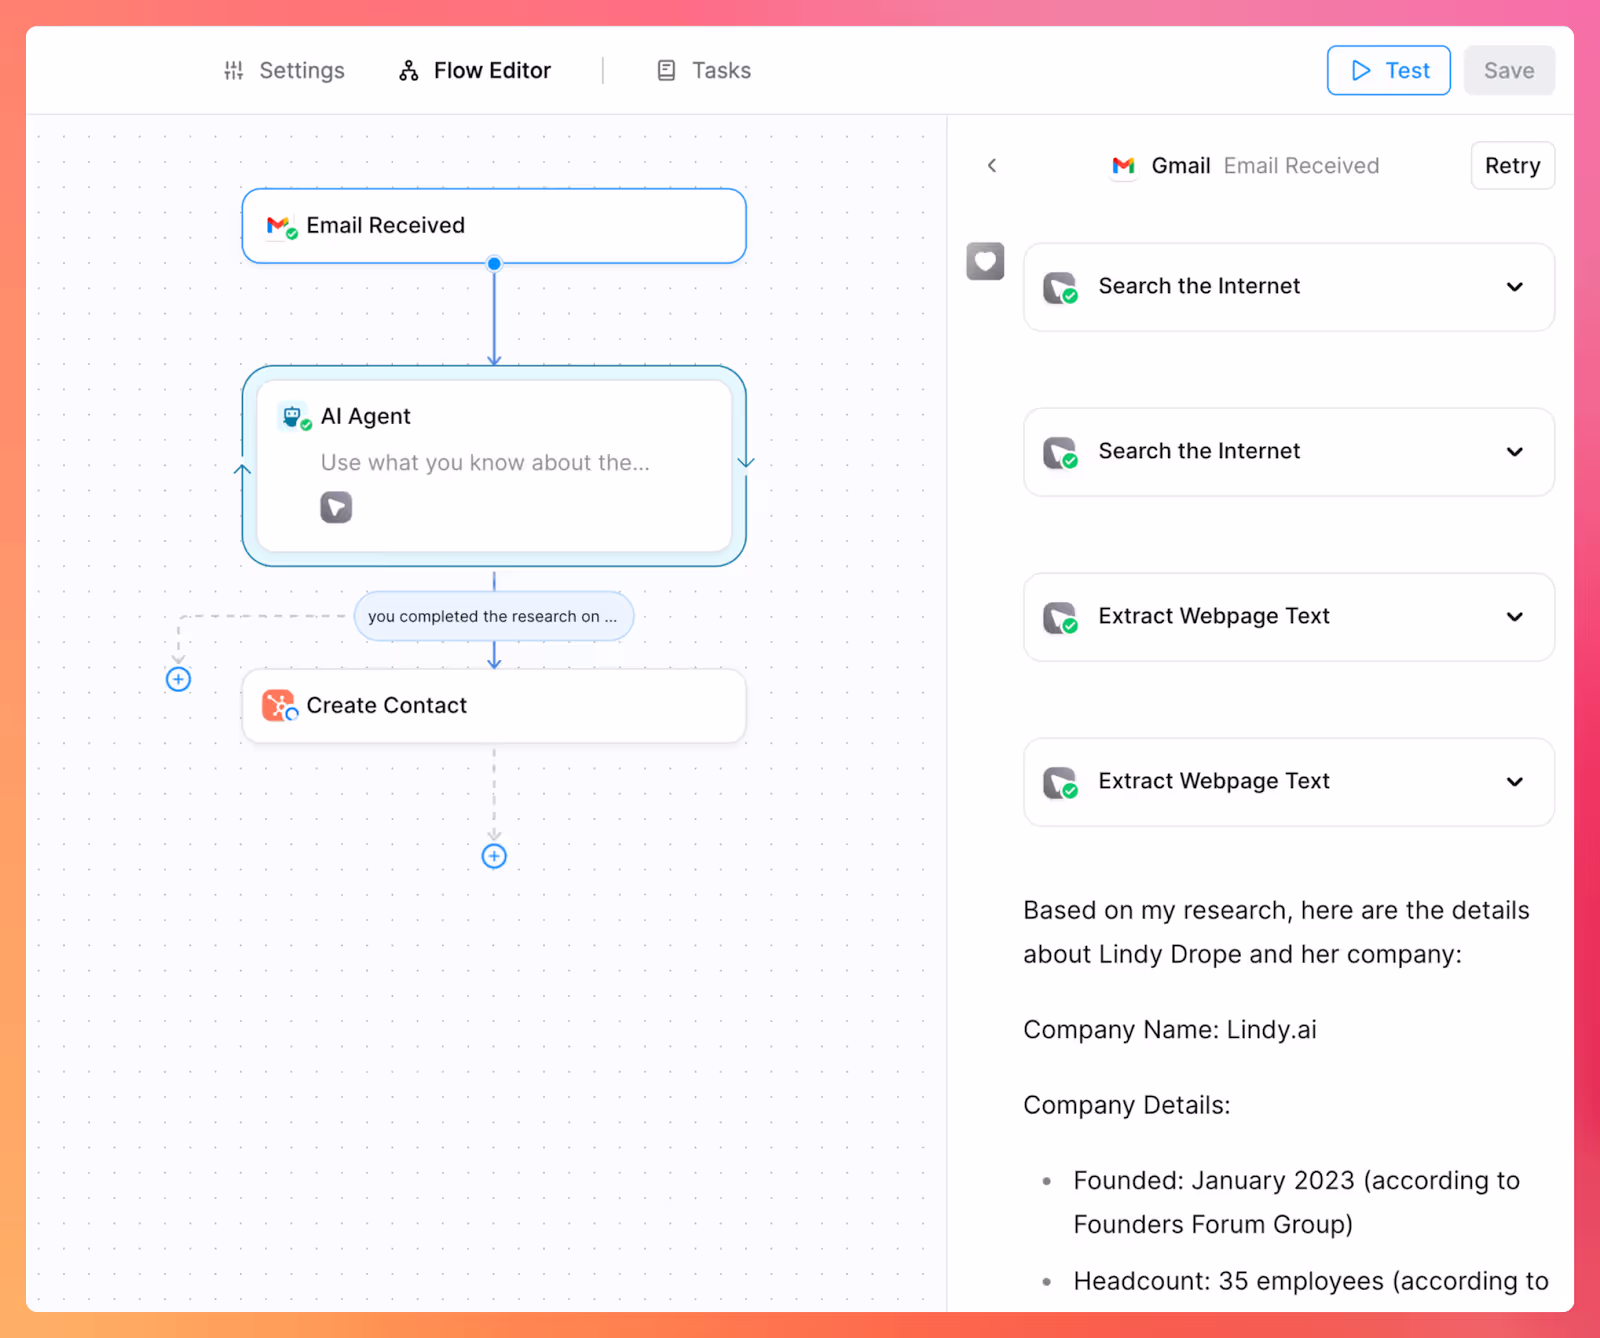Screen dimensions: 1600x1338
Task: Click the Tasks list icon
Action: pyautogui.click(x=666, y=71)
